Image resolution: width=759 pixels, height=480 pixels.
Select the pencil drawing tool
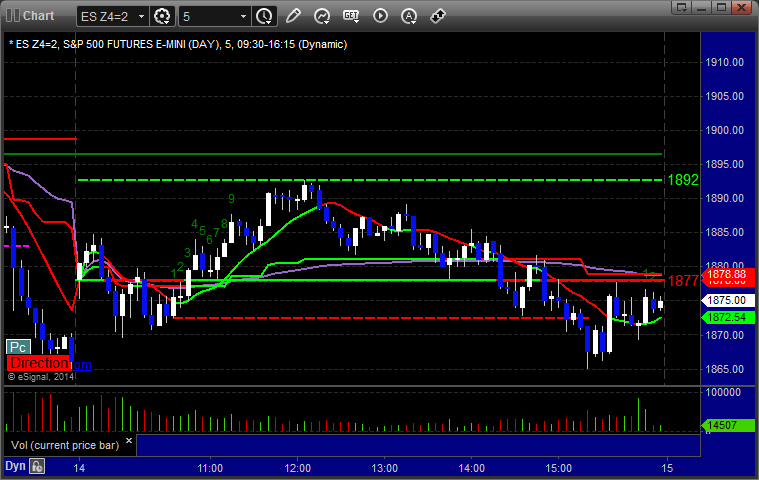293,16
